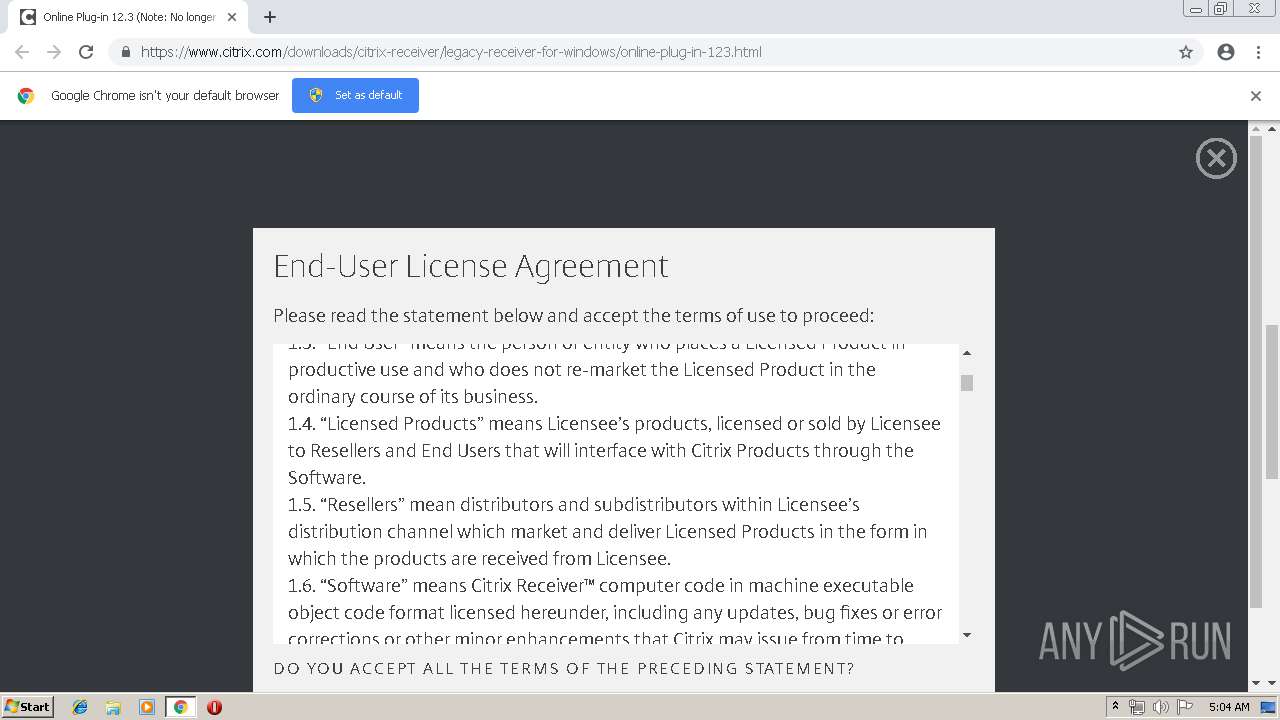Open the Chrome profile avatar menu
Viewport: 1280px width, 720px height.
coord(1226,52)
